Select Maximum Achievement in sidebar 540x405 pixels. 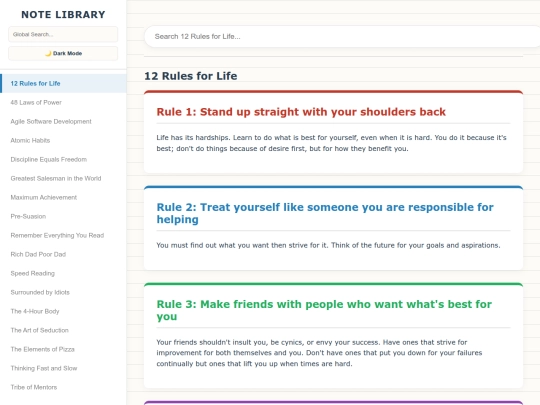(x=63, y=197)
